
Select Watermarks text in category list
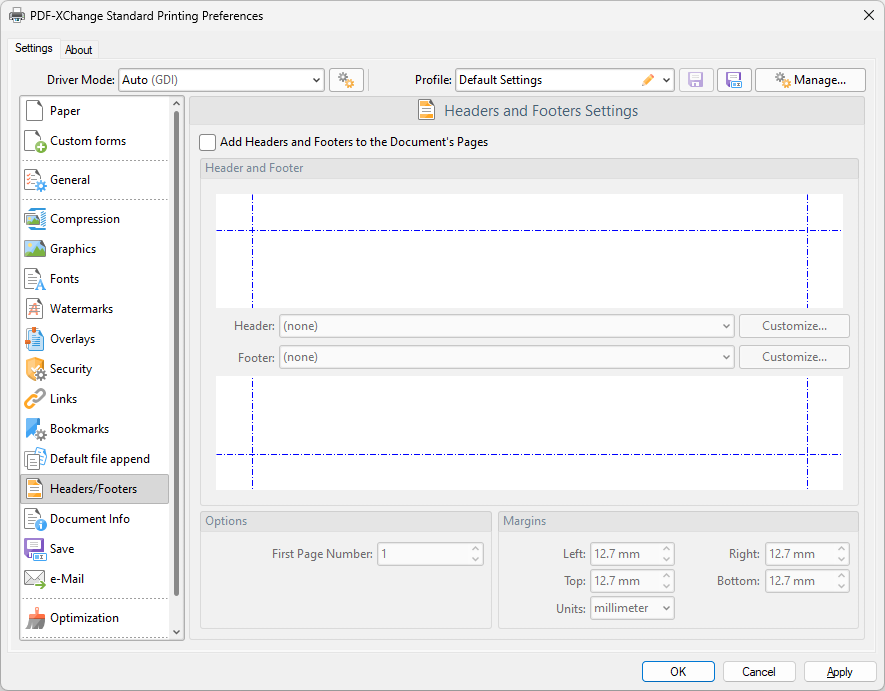81,309
